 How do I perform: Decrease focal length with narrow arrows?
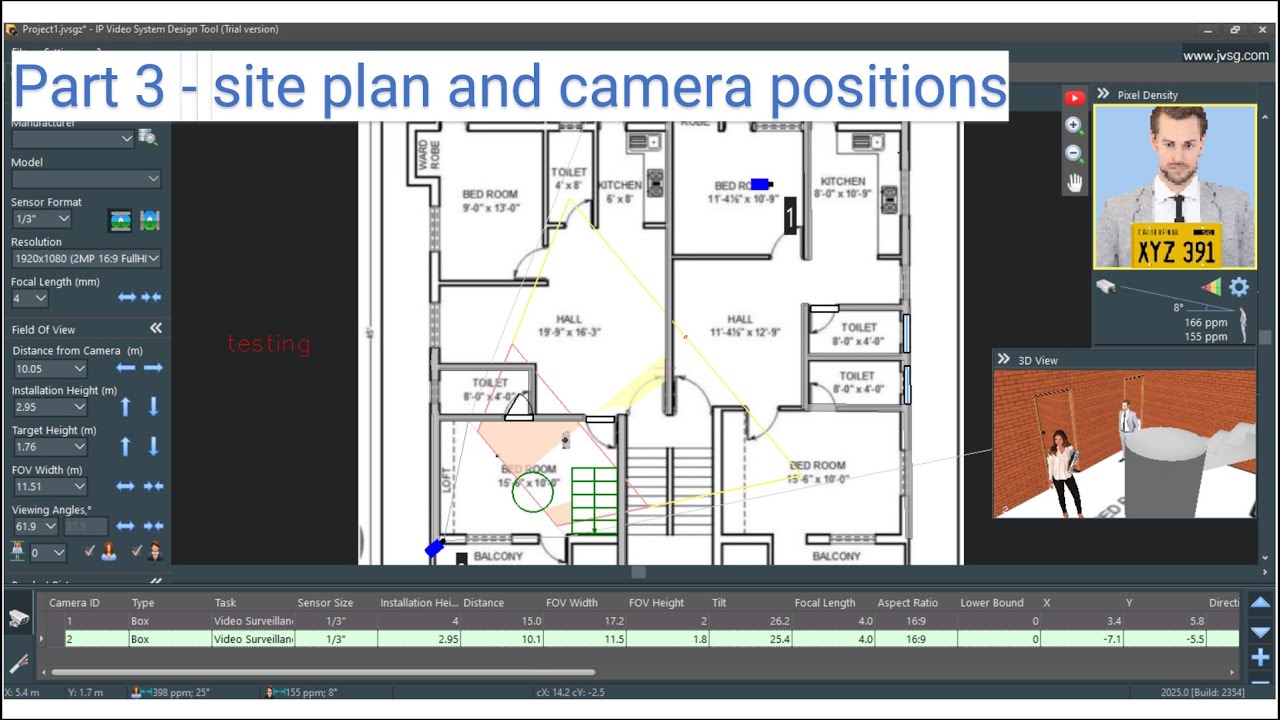tap(151, 297)
